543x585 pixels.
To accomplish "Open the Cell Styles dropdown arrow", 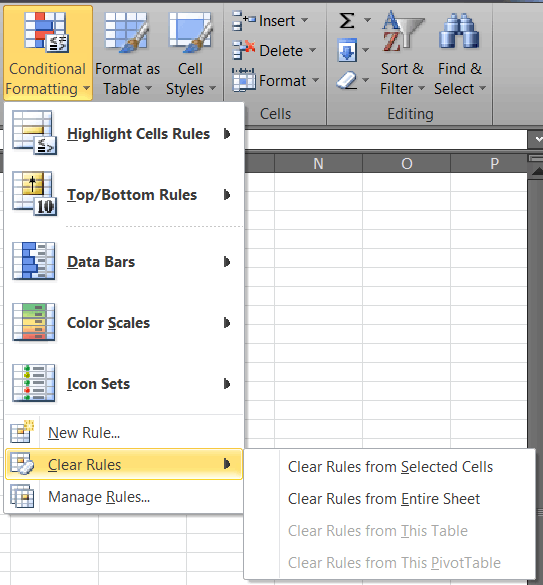I will (212, 88).
